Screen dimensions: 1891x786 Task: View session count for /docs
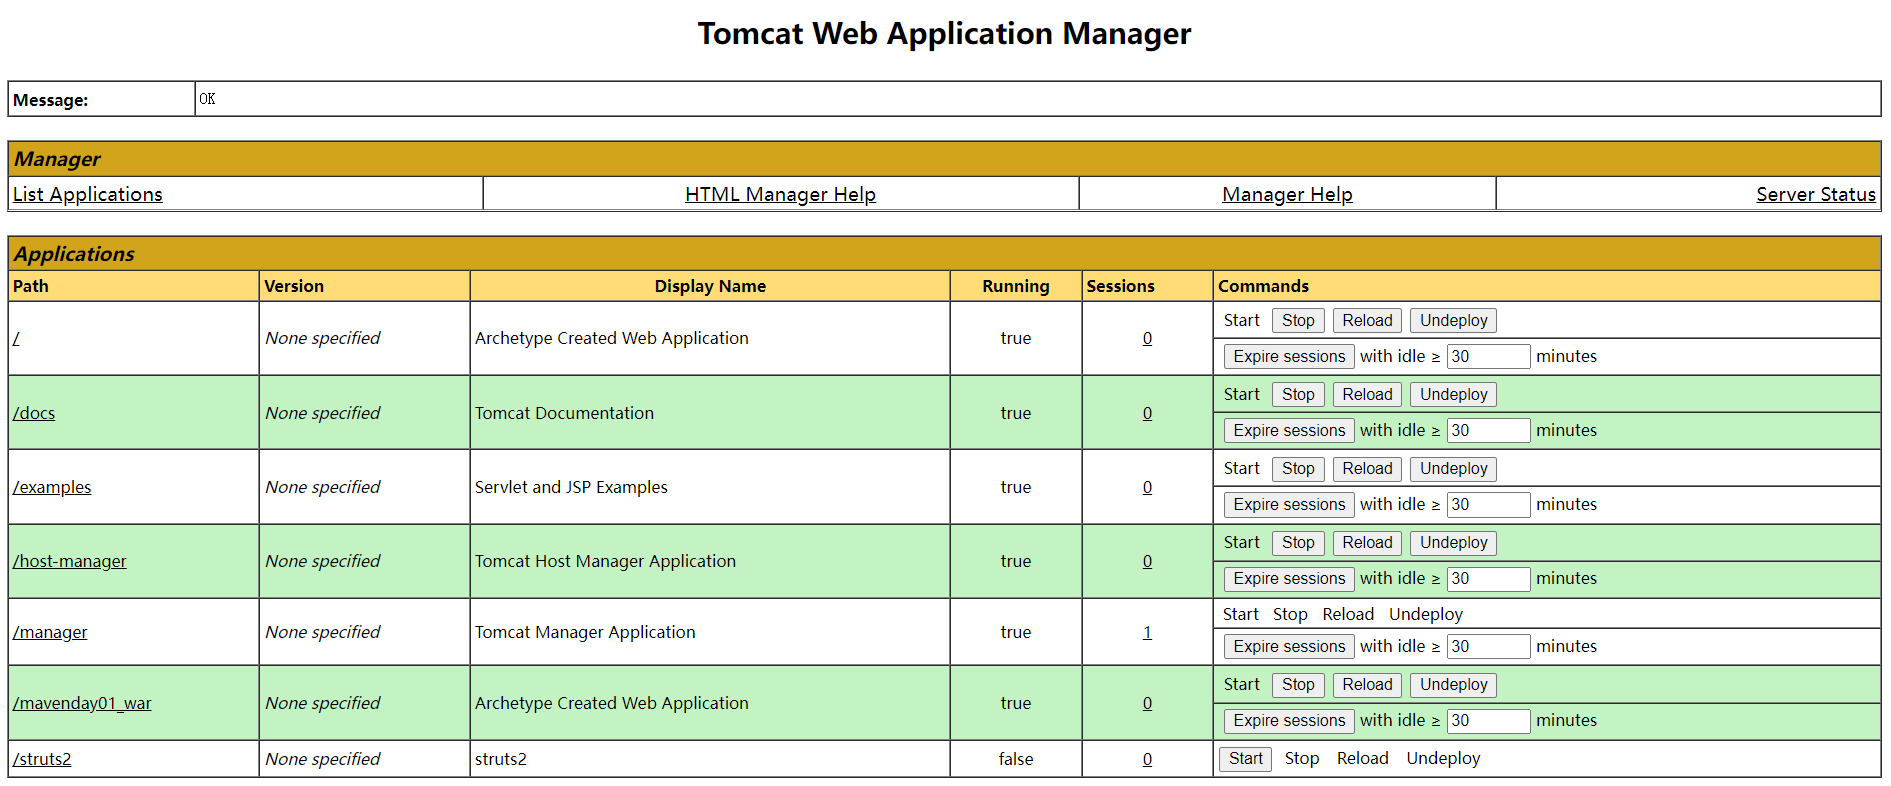(x=1147, y=413)
